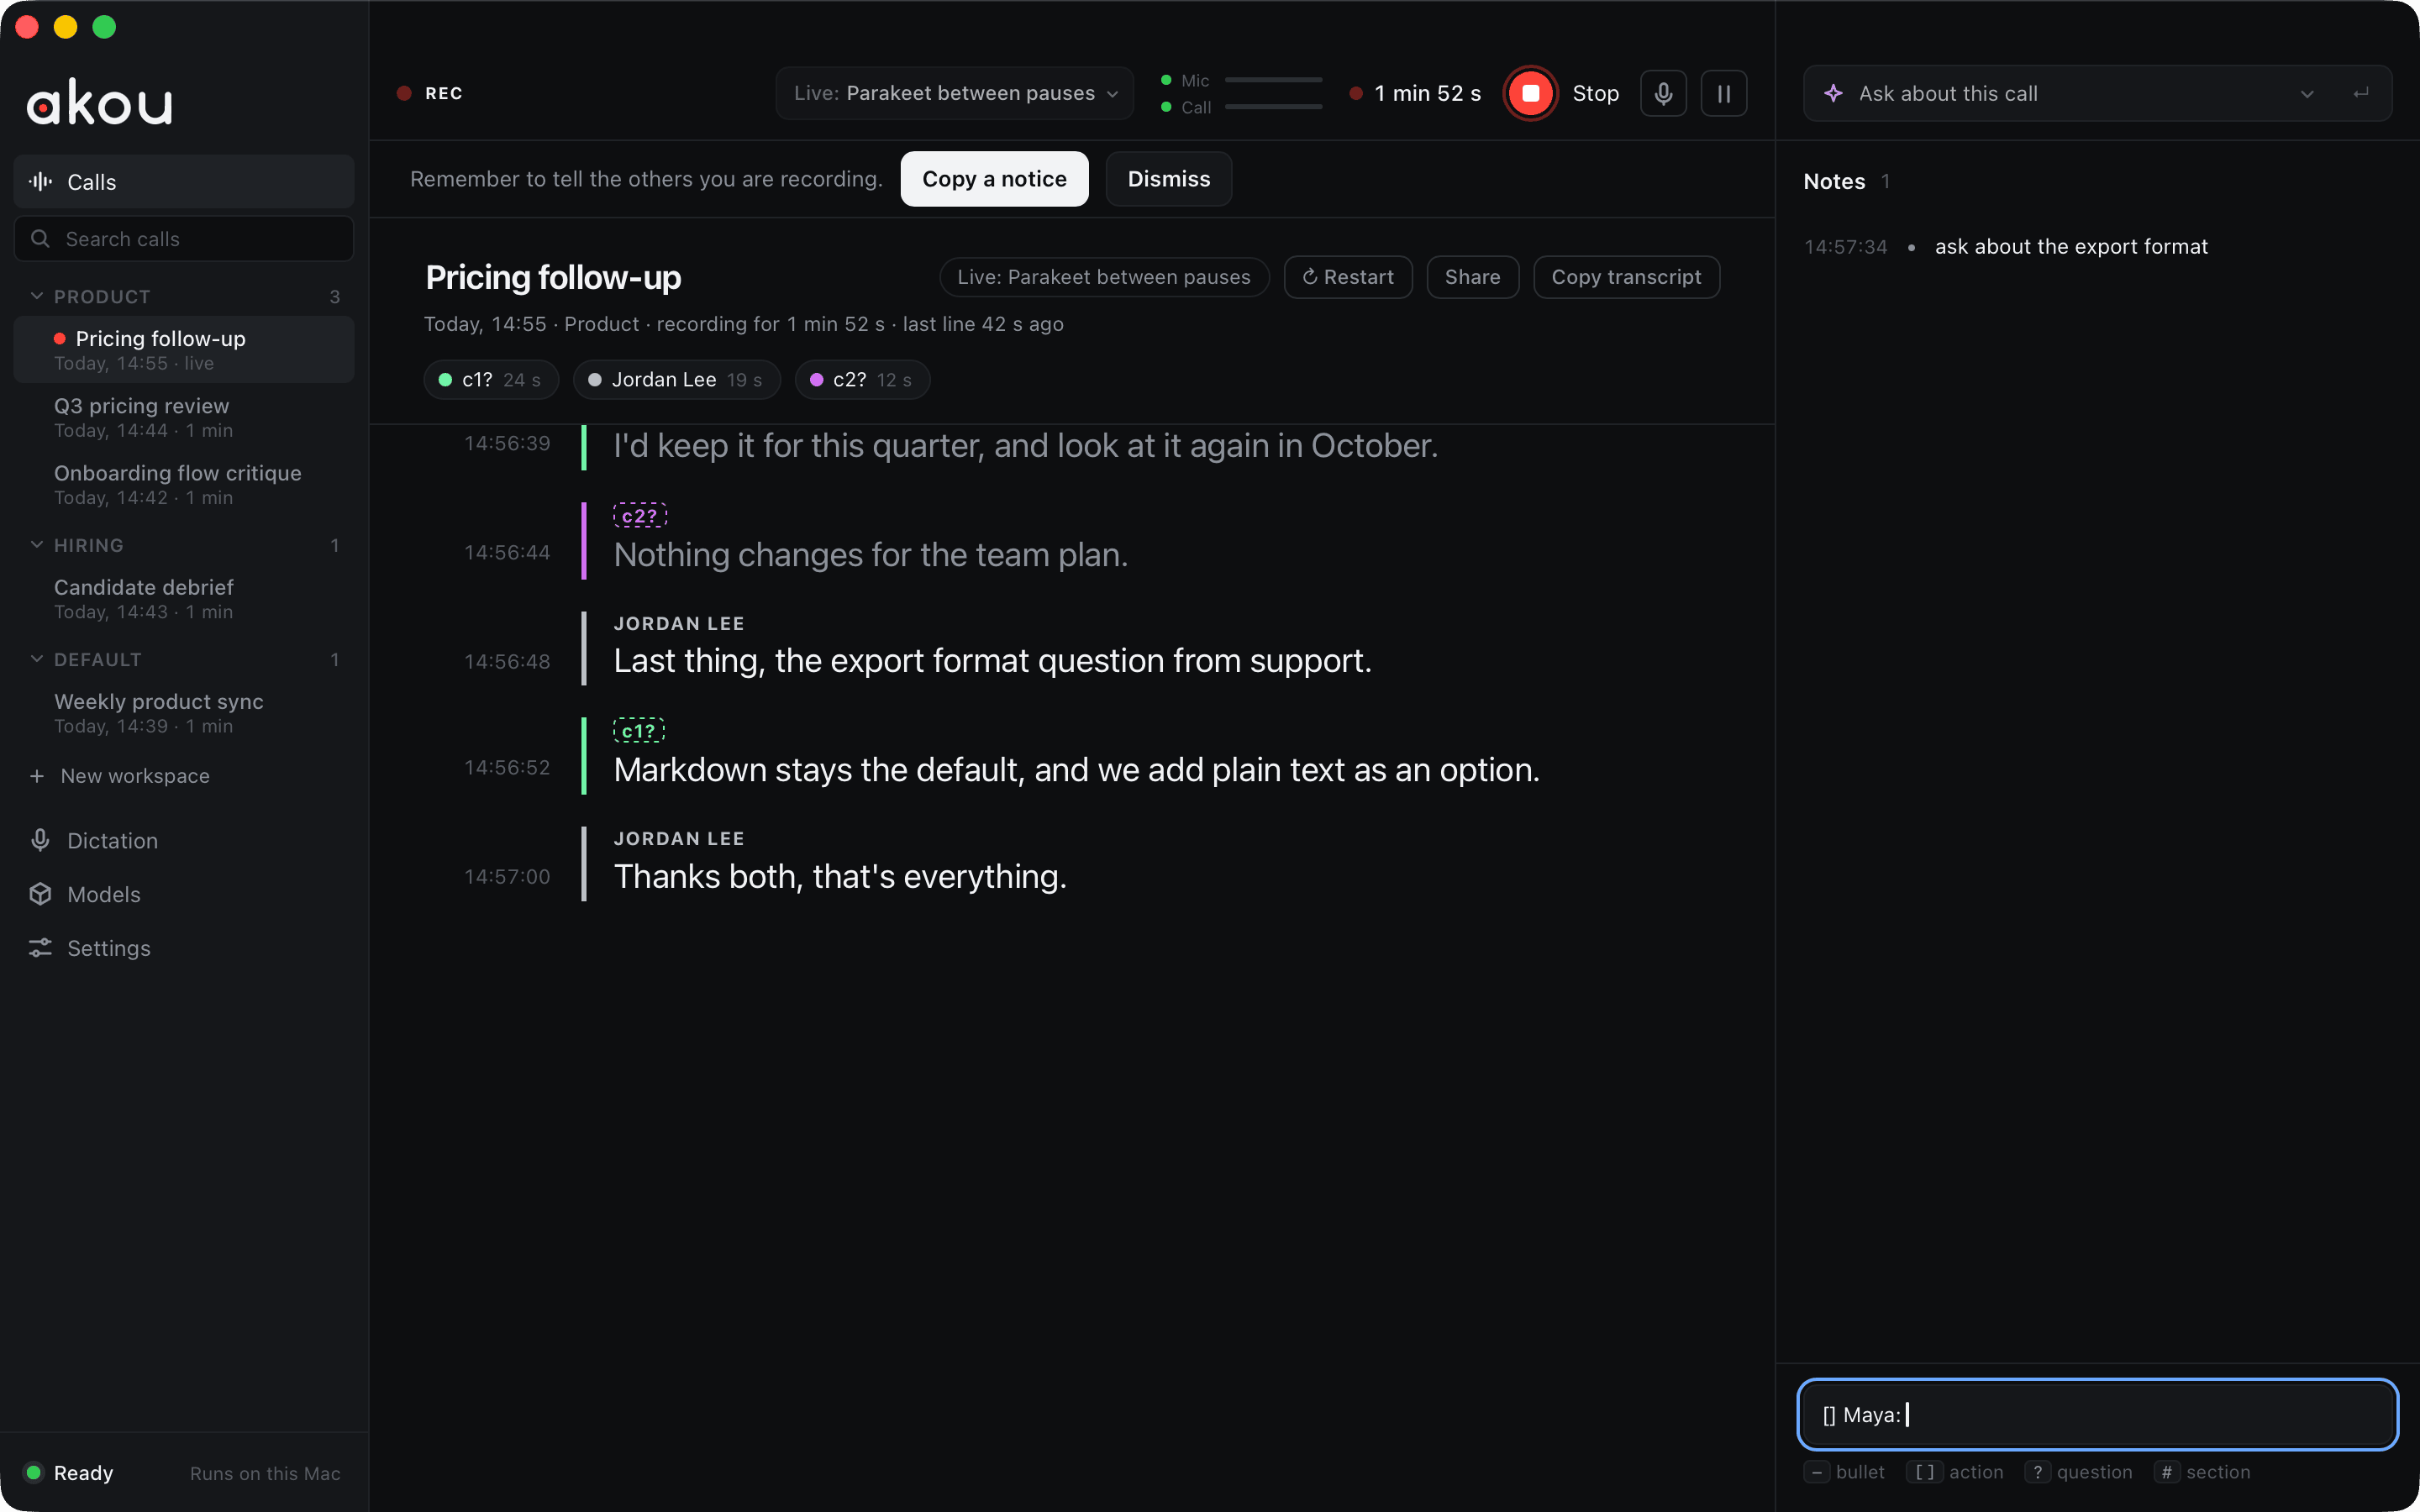Pause the recording with the pause icon
This screenshot has width=2420, height=1512.
[x=1724, y=93]
